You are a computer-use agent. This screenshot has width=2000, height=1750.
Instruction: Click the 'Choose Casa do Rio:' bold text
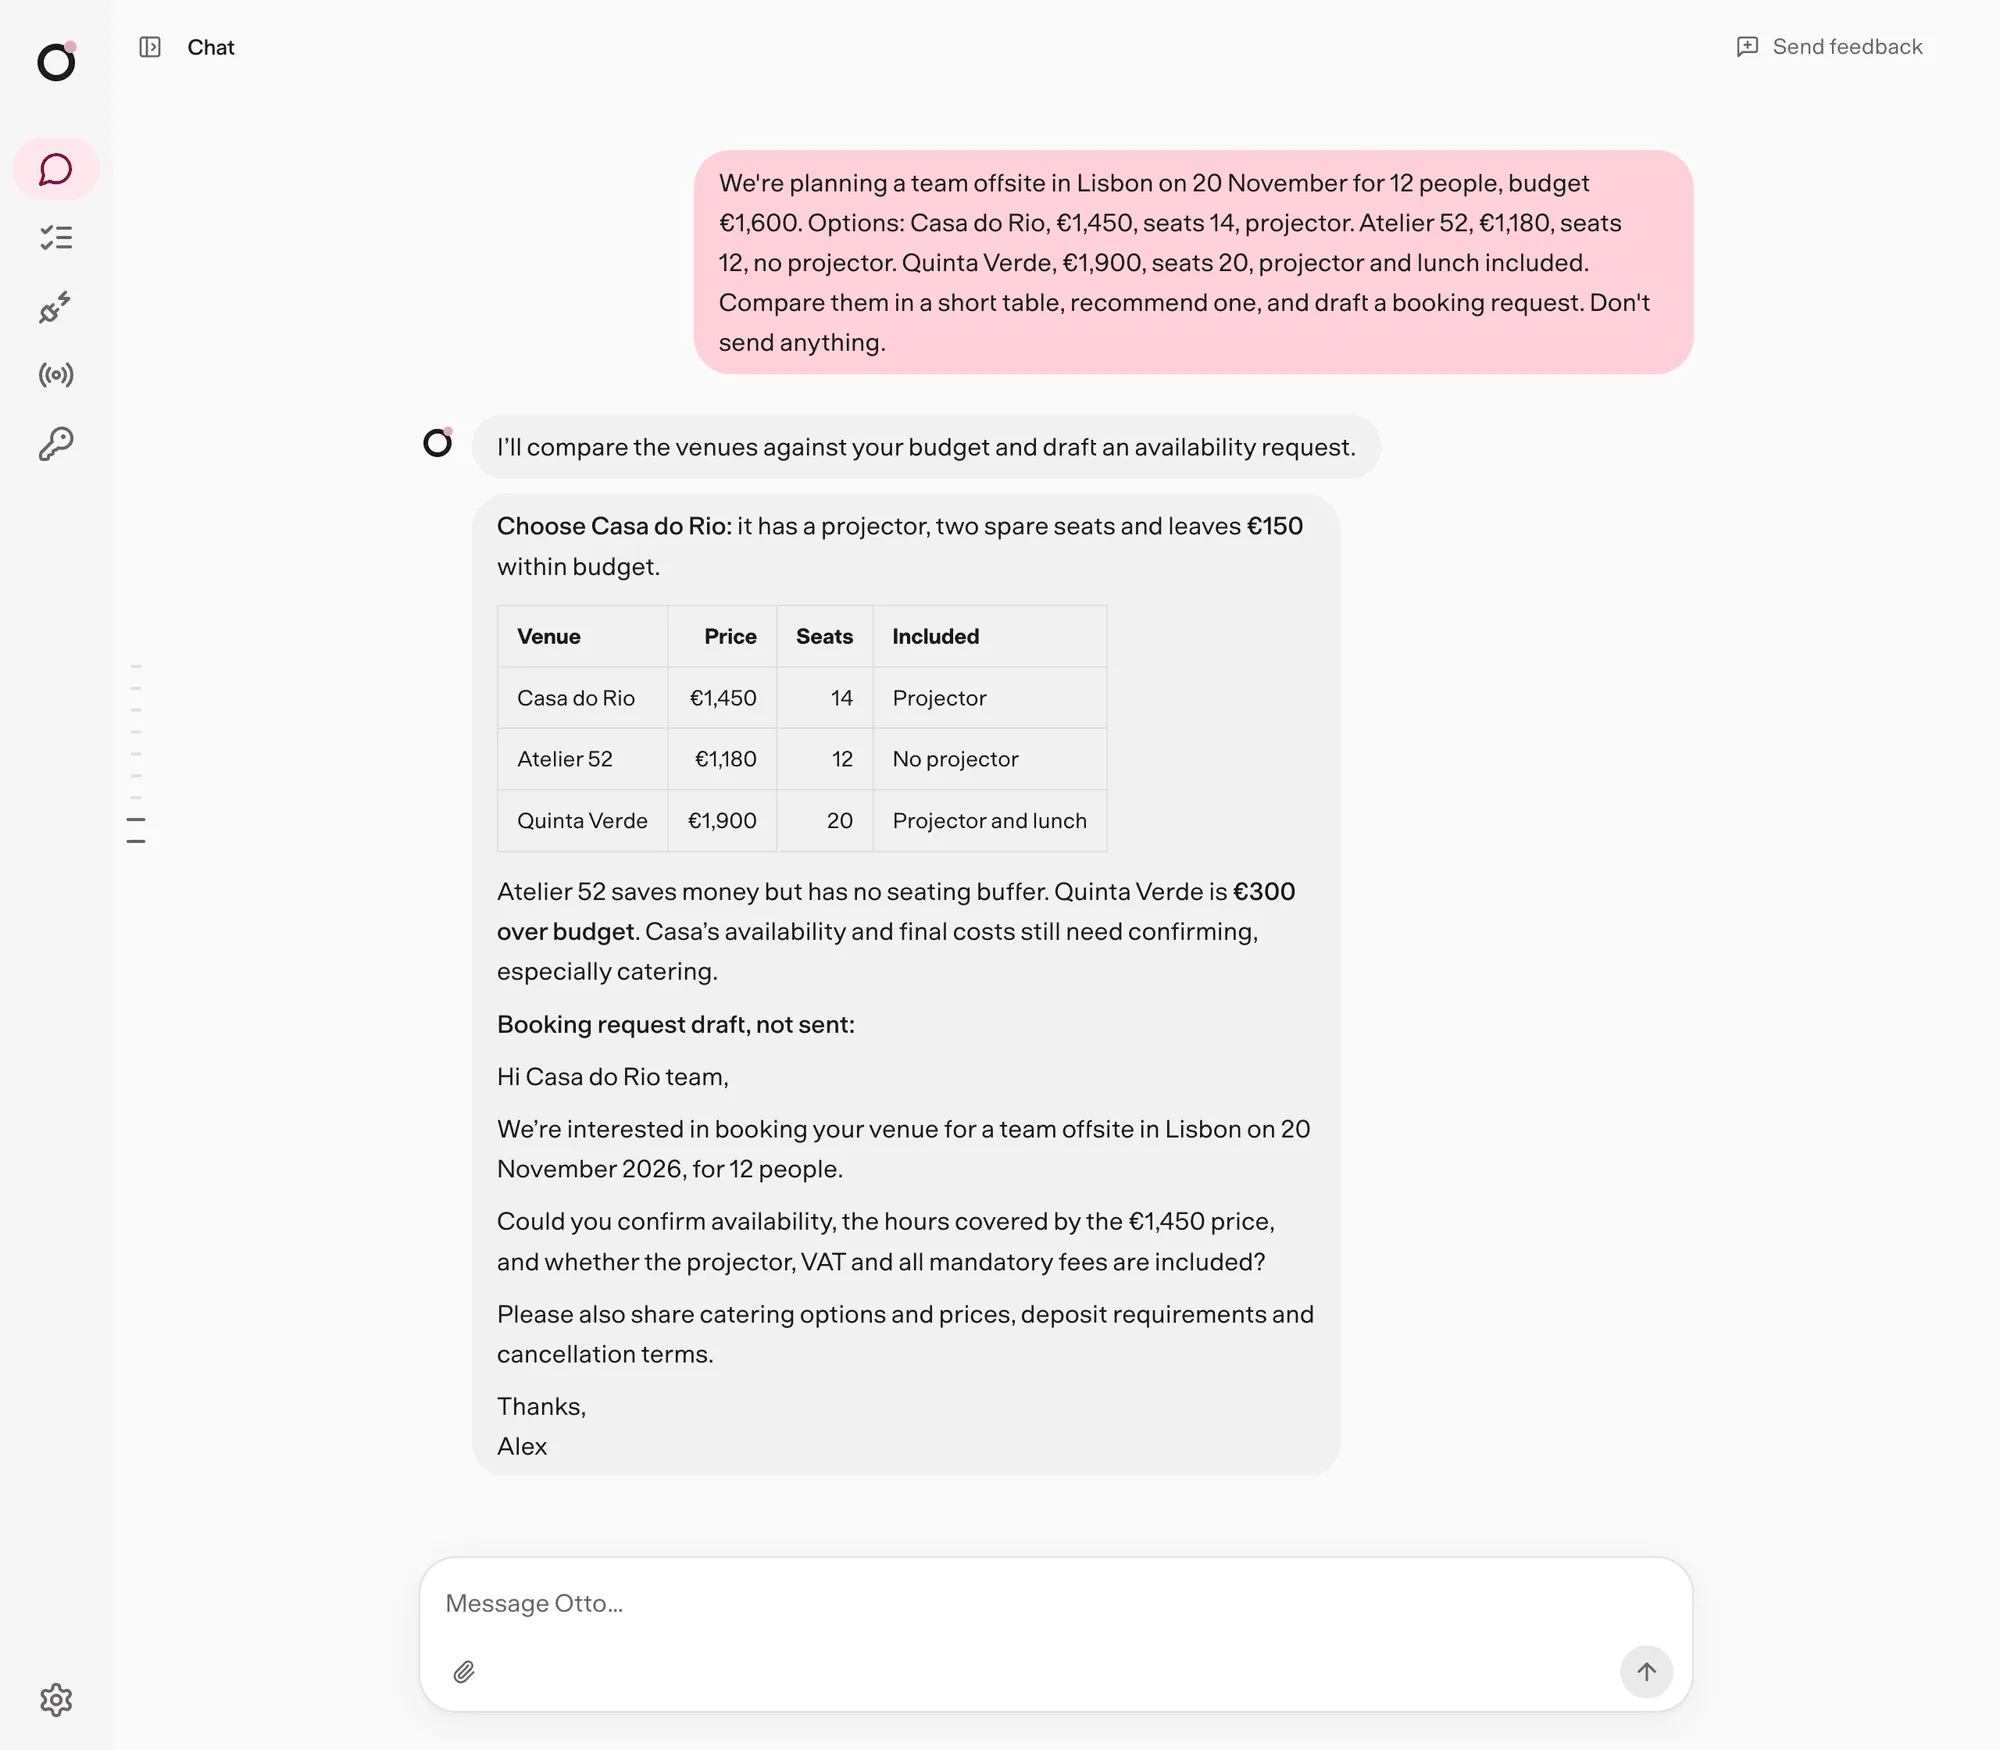(615, 526)
